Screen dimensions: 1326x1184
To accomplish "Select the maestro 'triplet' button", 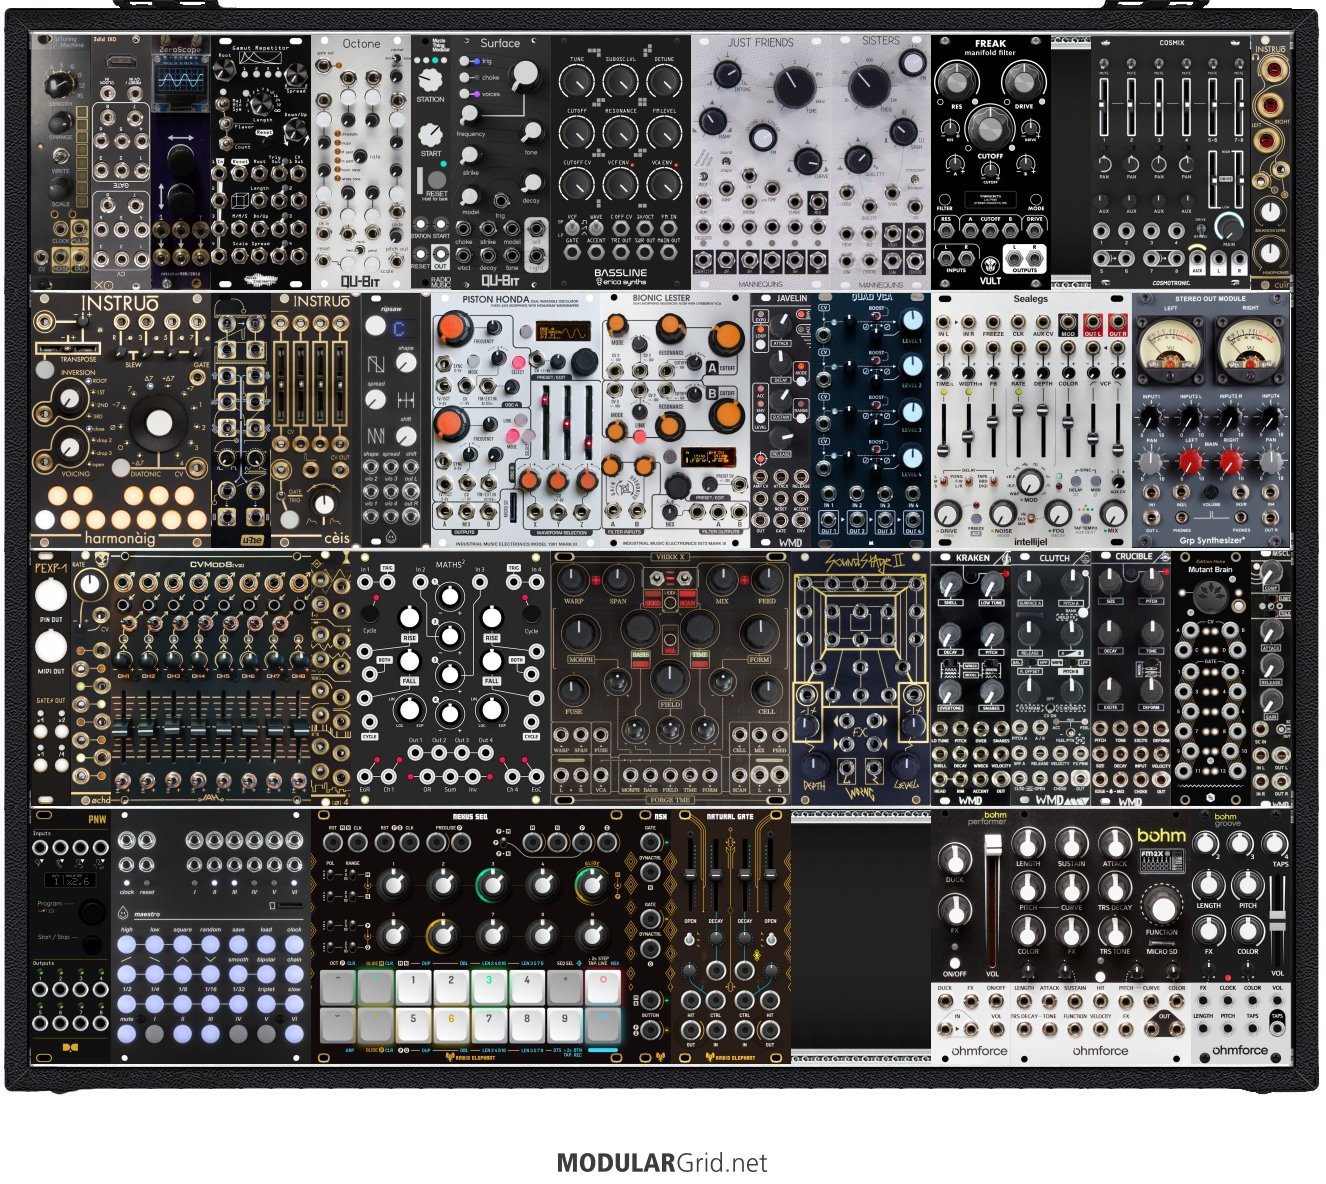I will coord(266,1004).
